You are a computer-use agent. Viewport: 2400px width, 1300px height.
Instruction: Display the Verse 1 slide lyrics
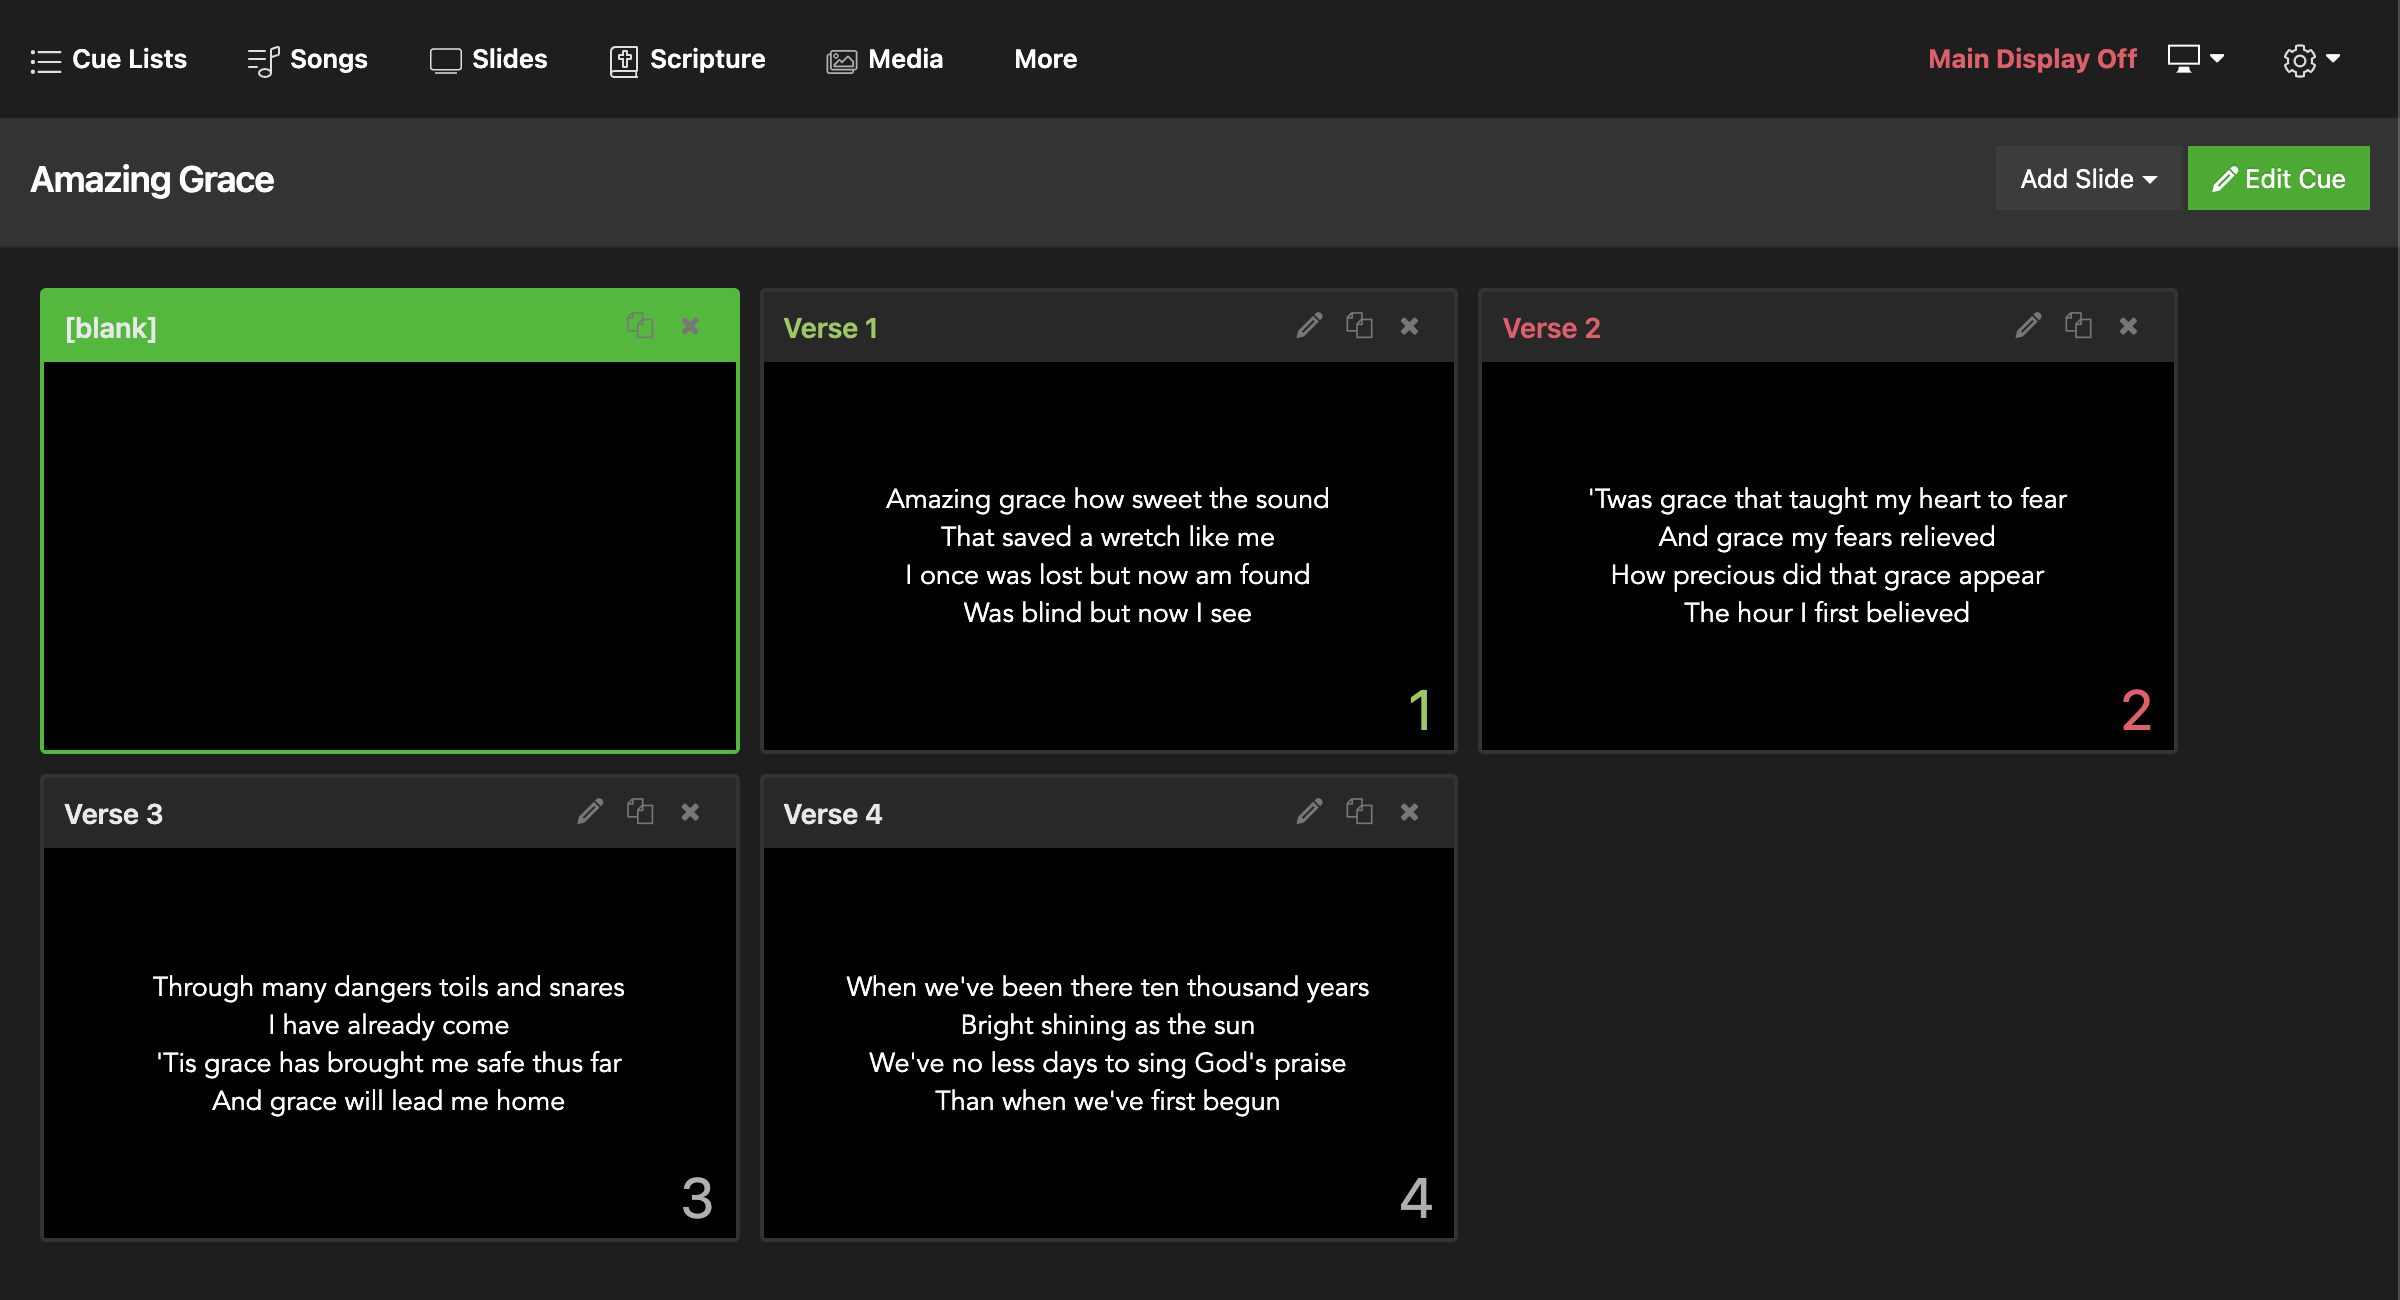pos(1108,555)
